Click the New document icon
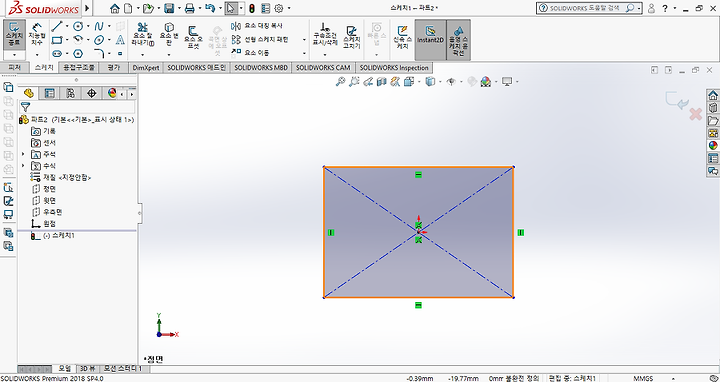This screenshot has width=720, height=382. 128,8
